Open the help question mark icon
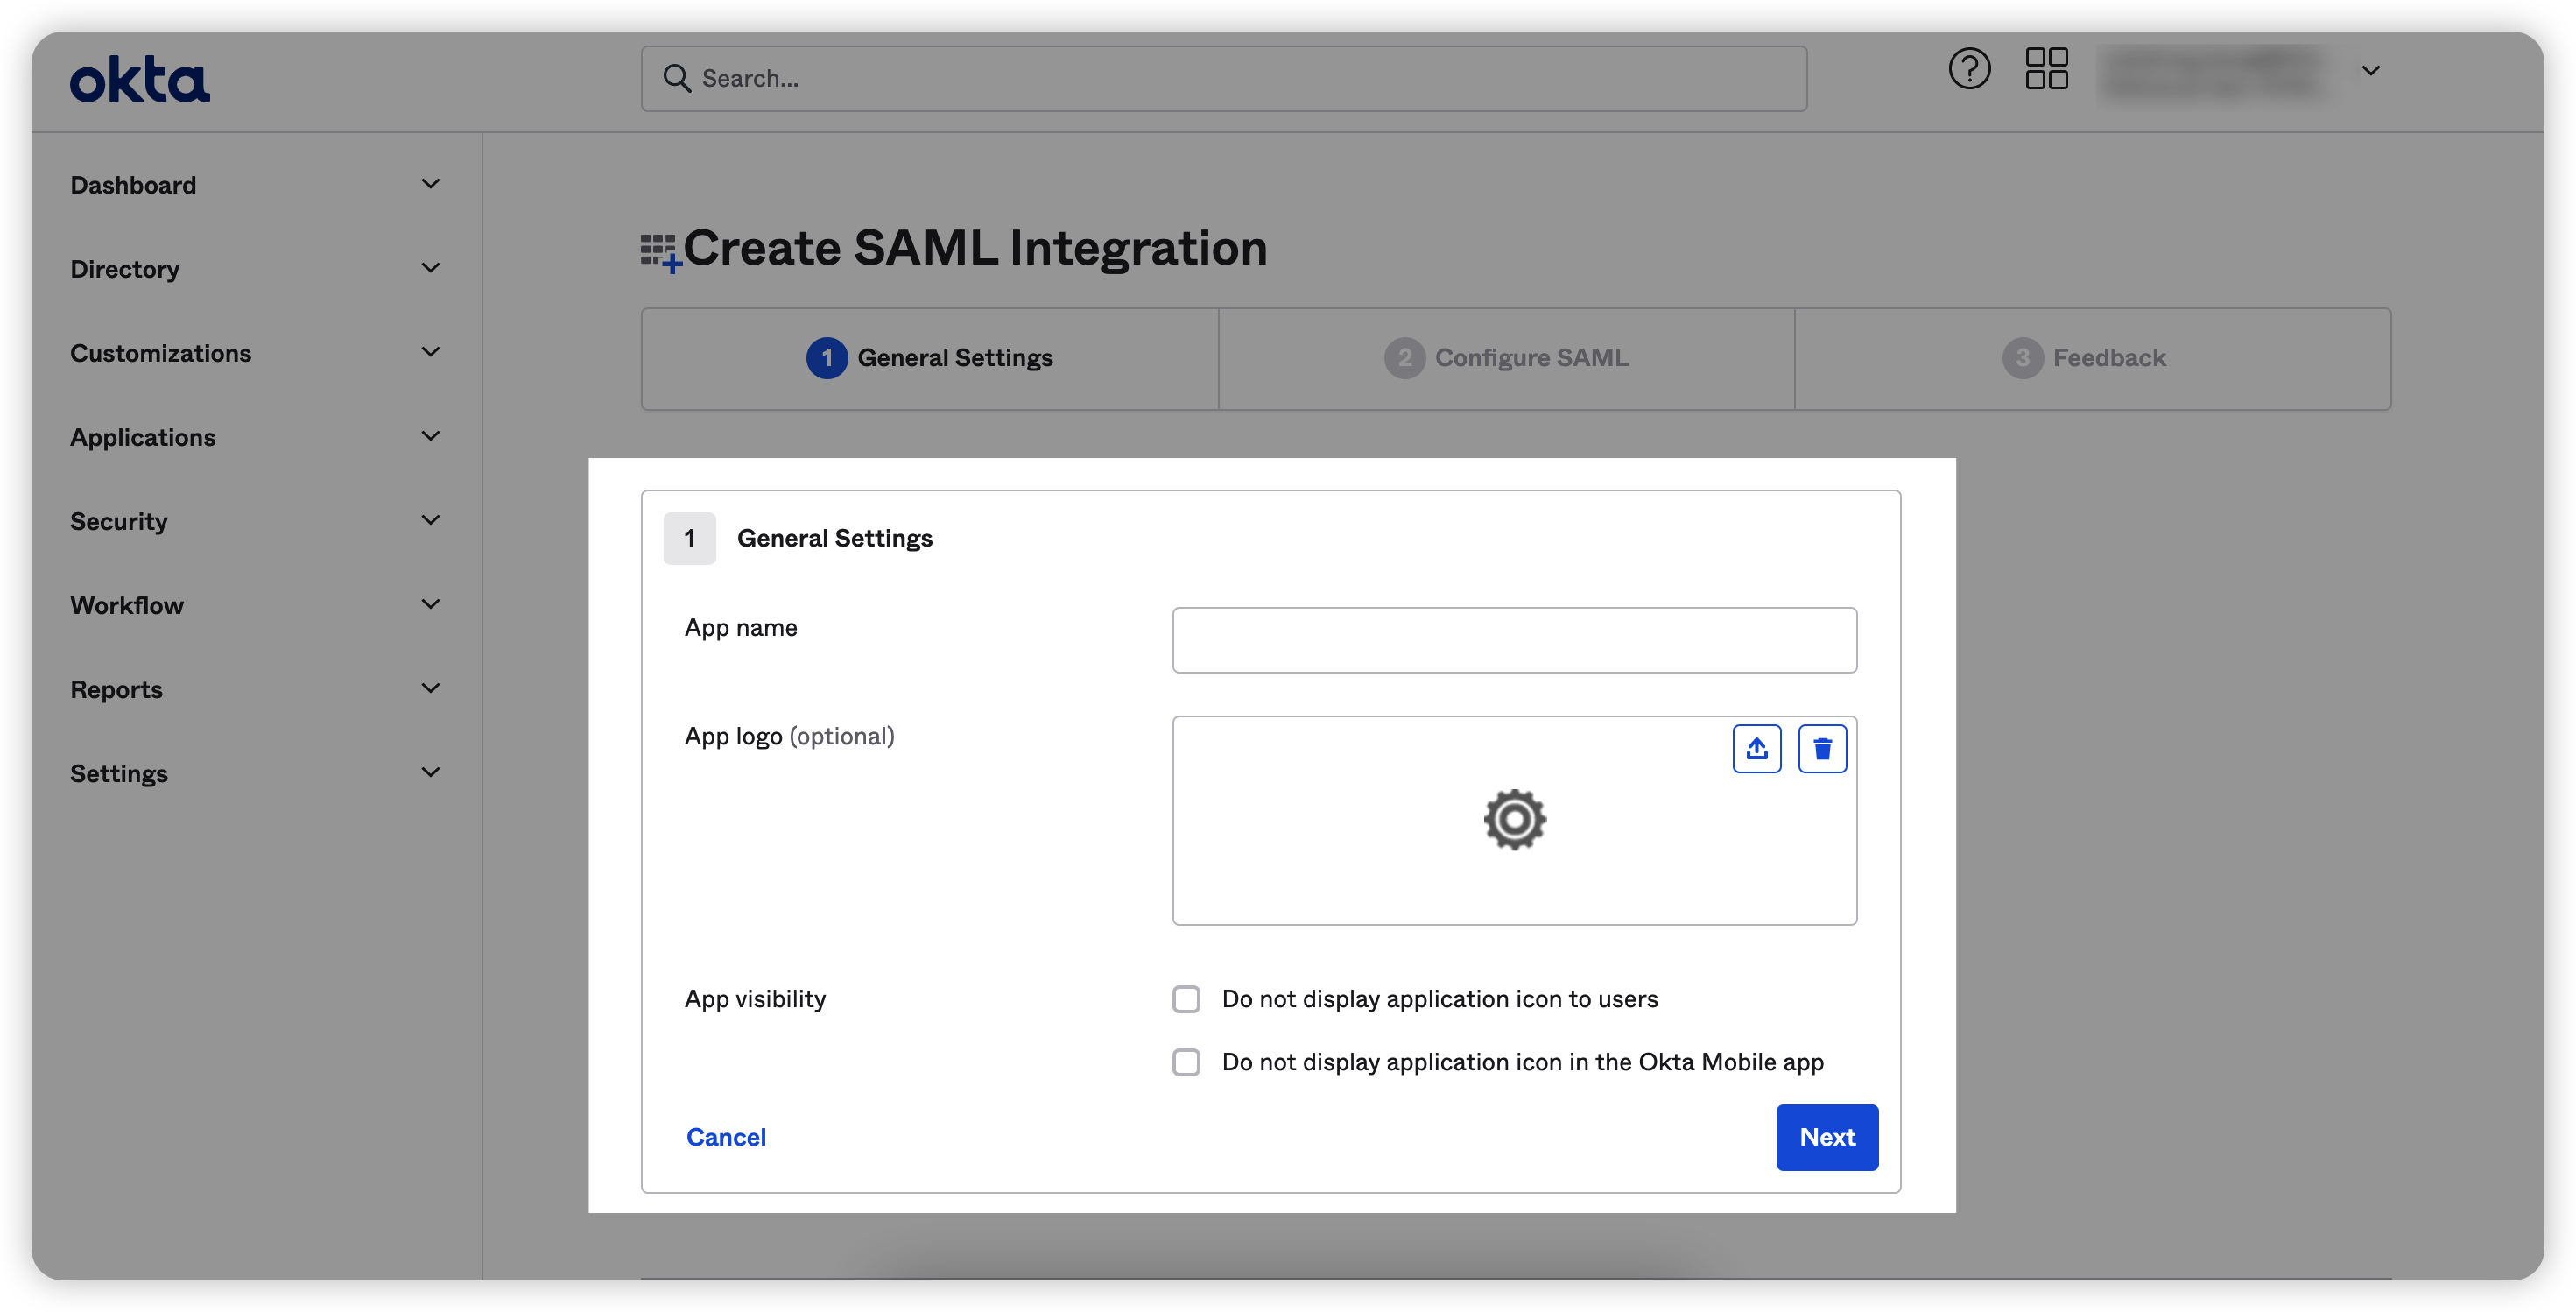The width and height of the screenshot is (2576, 1312). point(1969,69)
